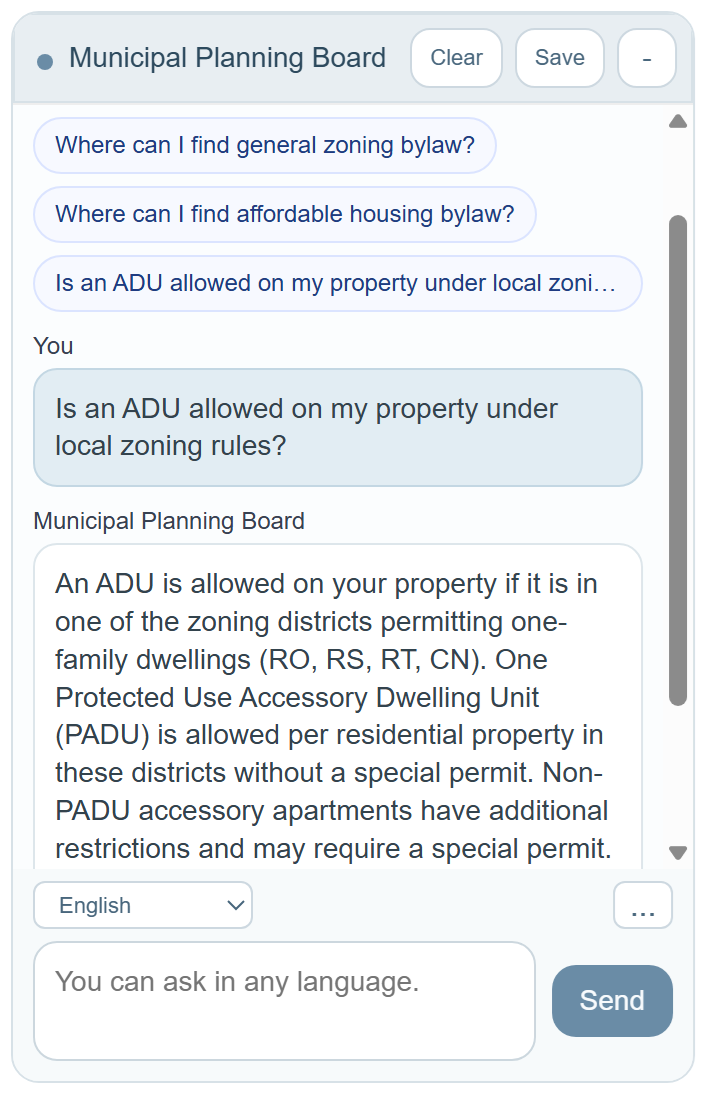The image size is (709, 1094).
Task: Clear the conversation history
Action: [456, 57]
